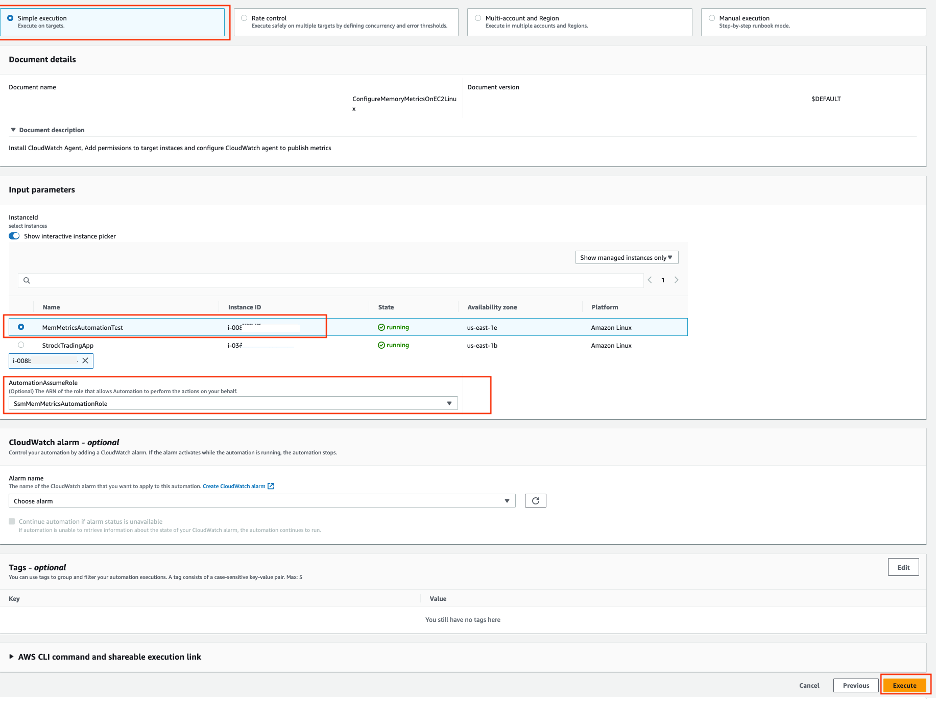The width and height of the screenshot is (936, 702).
Task: Expand AWS CLI command and shareable execution link
Action: [104, 657]
